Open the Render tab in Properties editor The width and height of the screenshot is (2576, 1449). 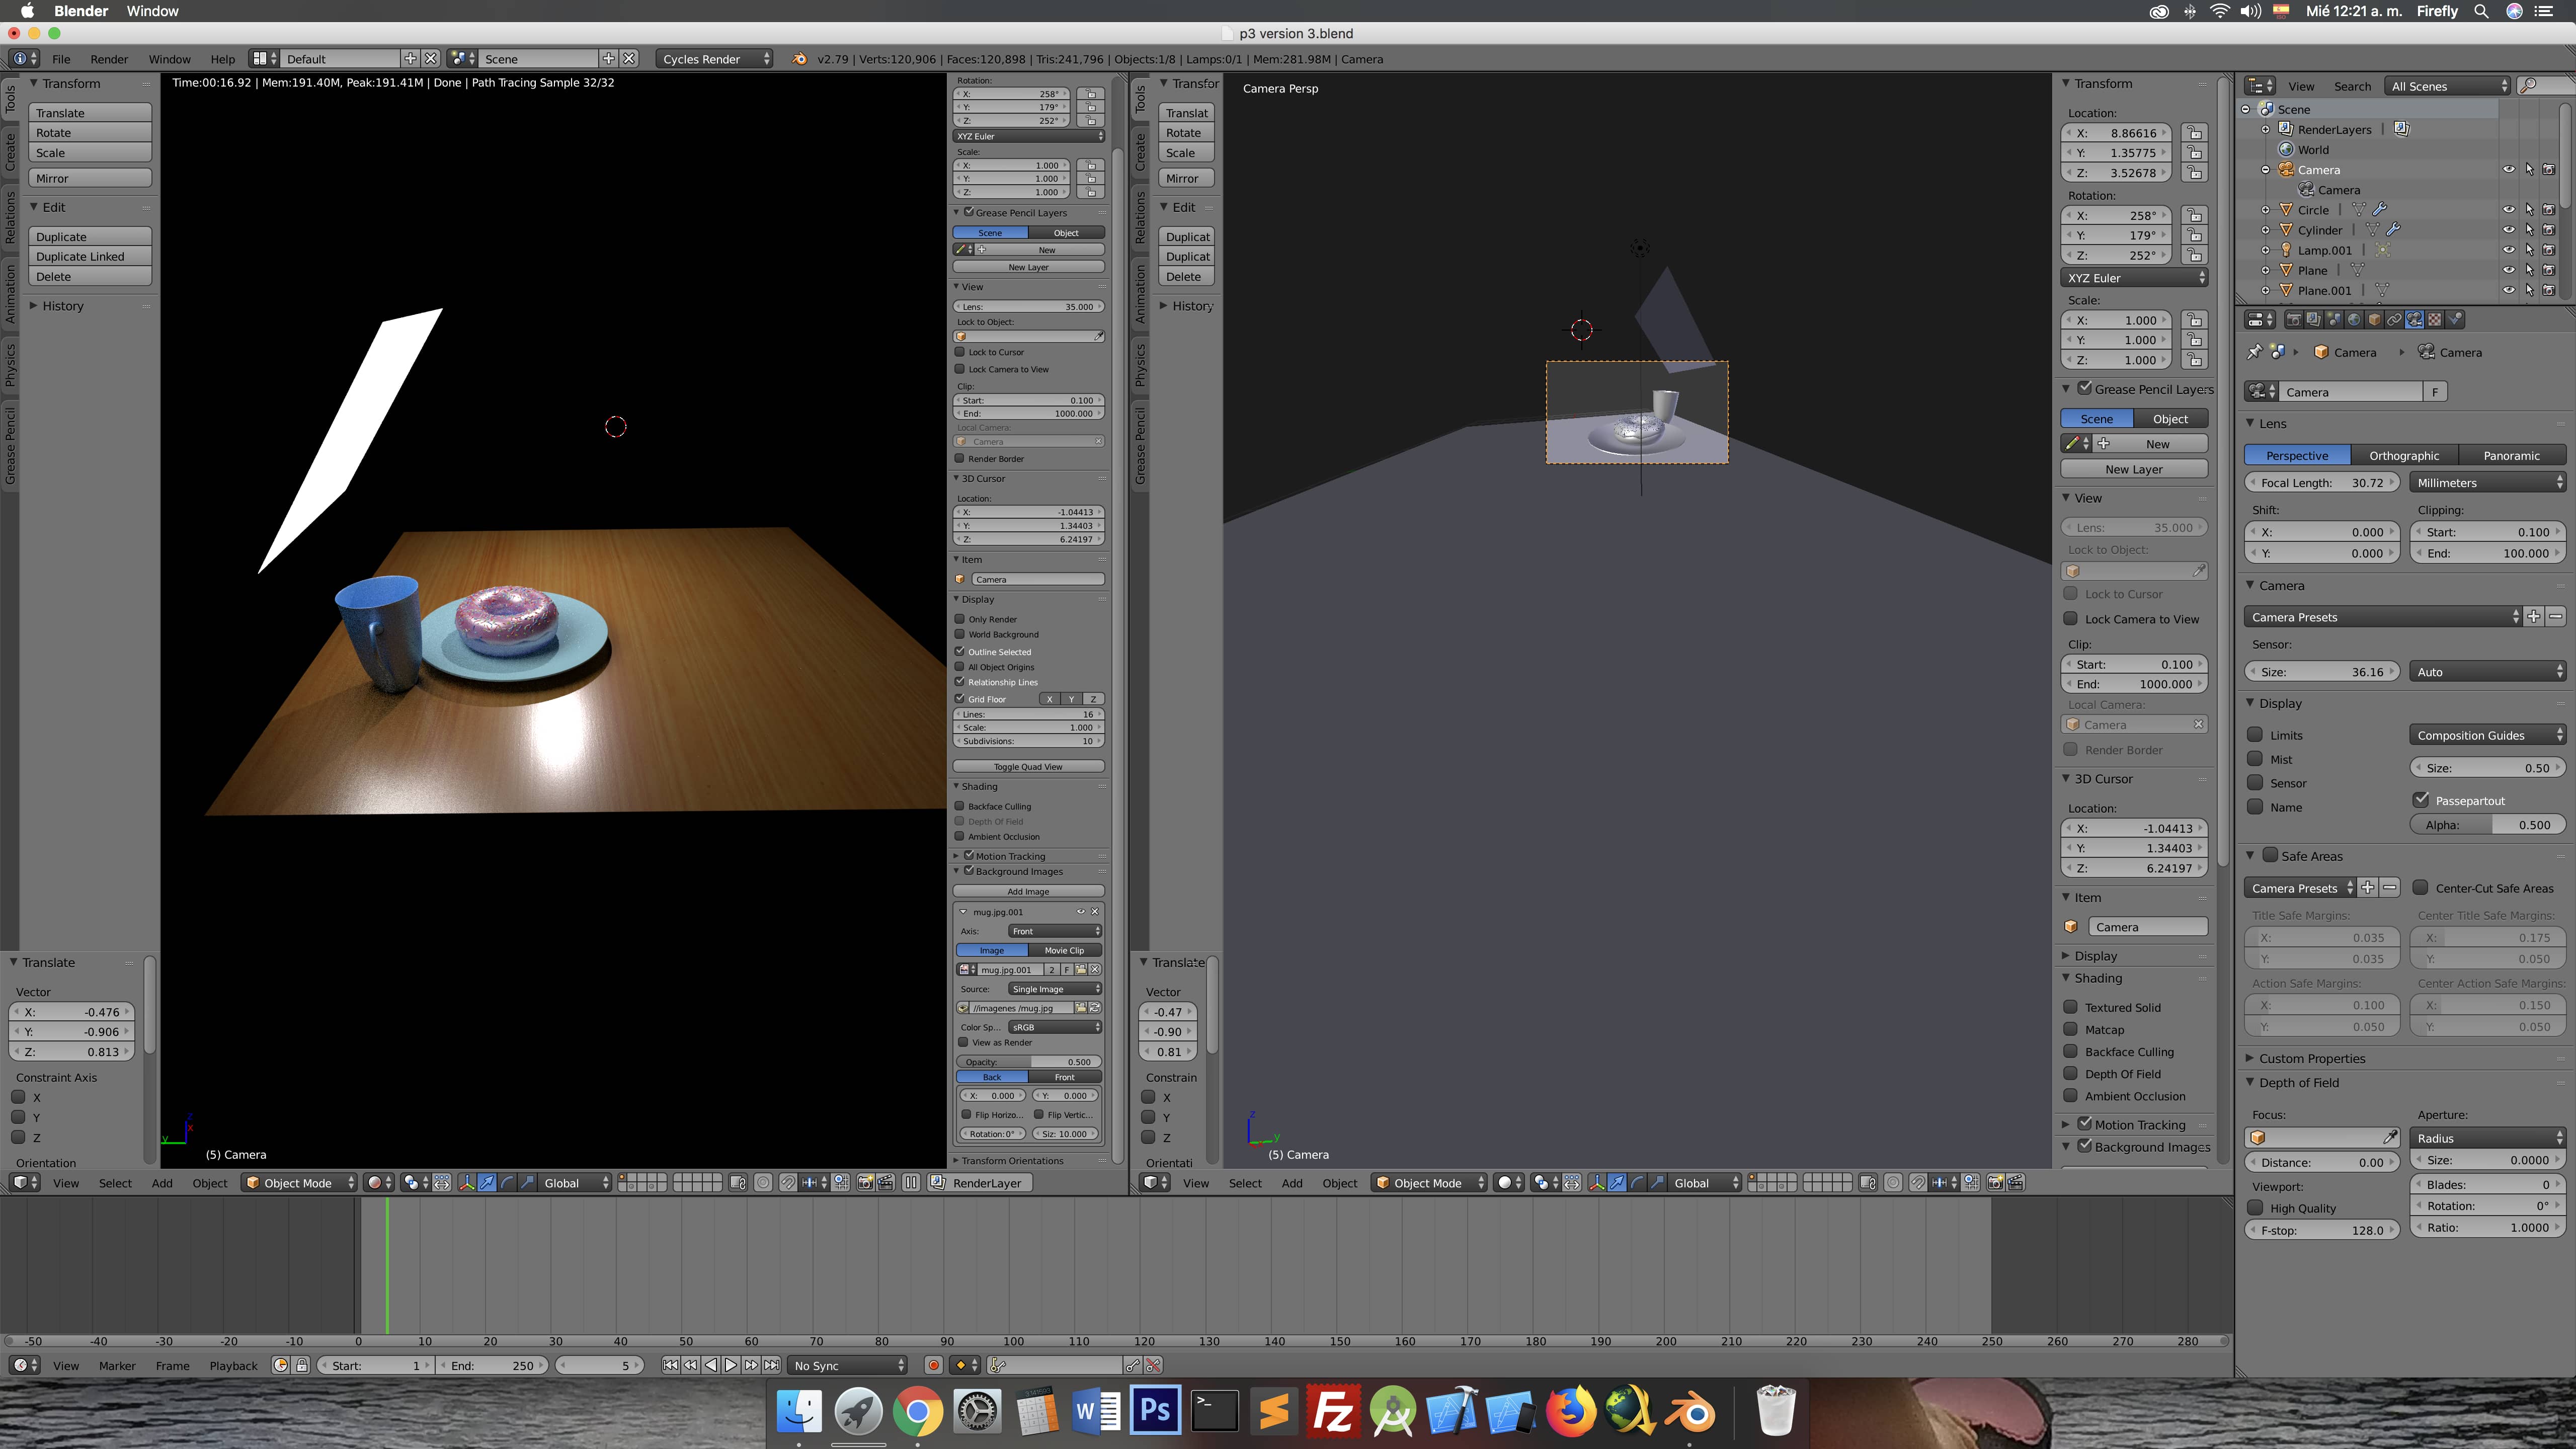point(2294,320)
